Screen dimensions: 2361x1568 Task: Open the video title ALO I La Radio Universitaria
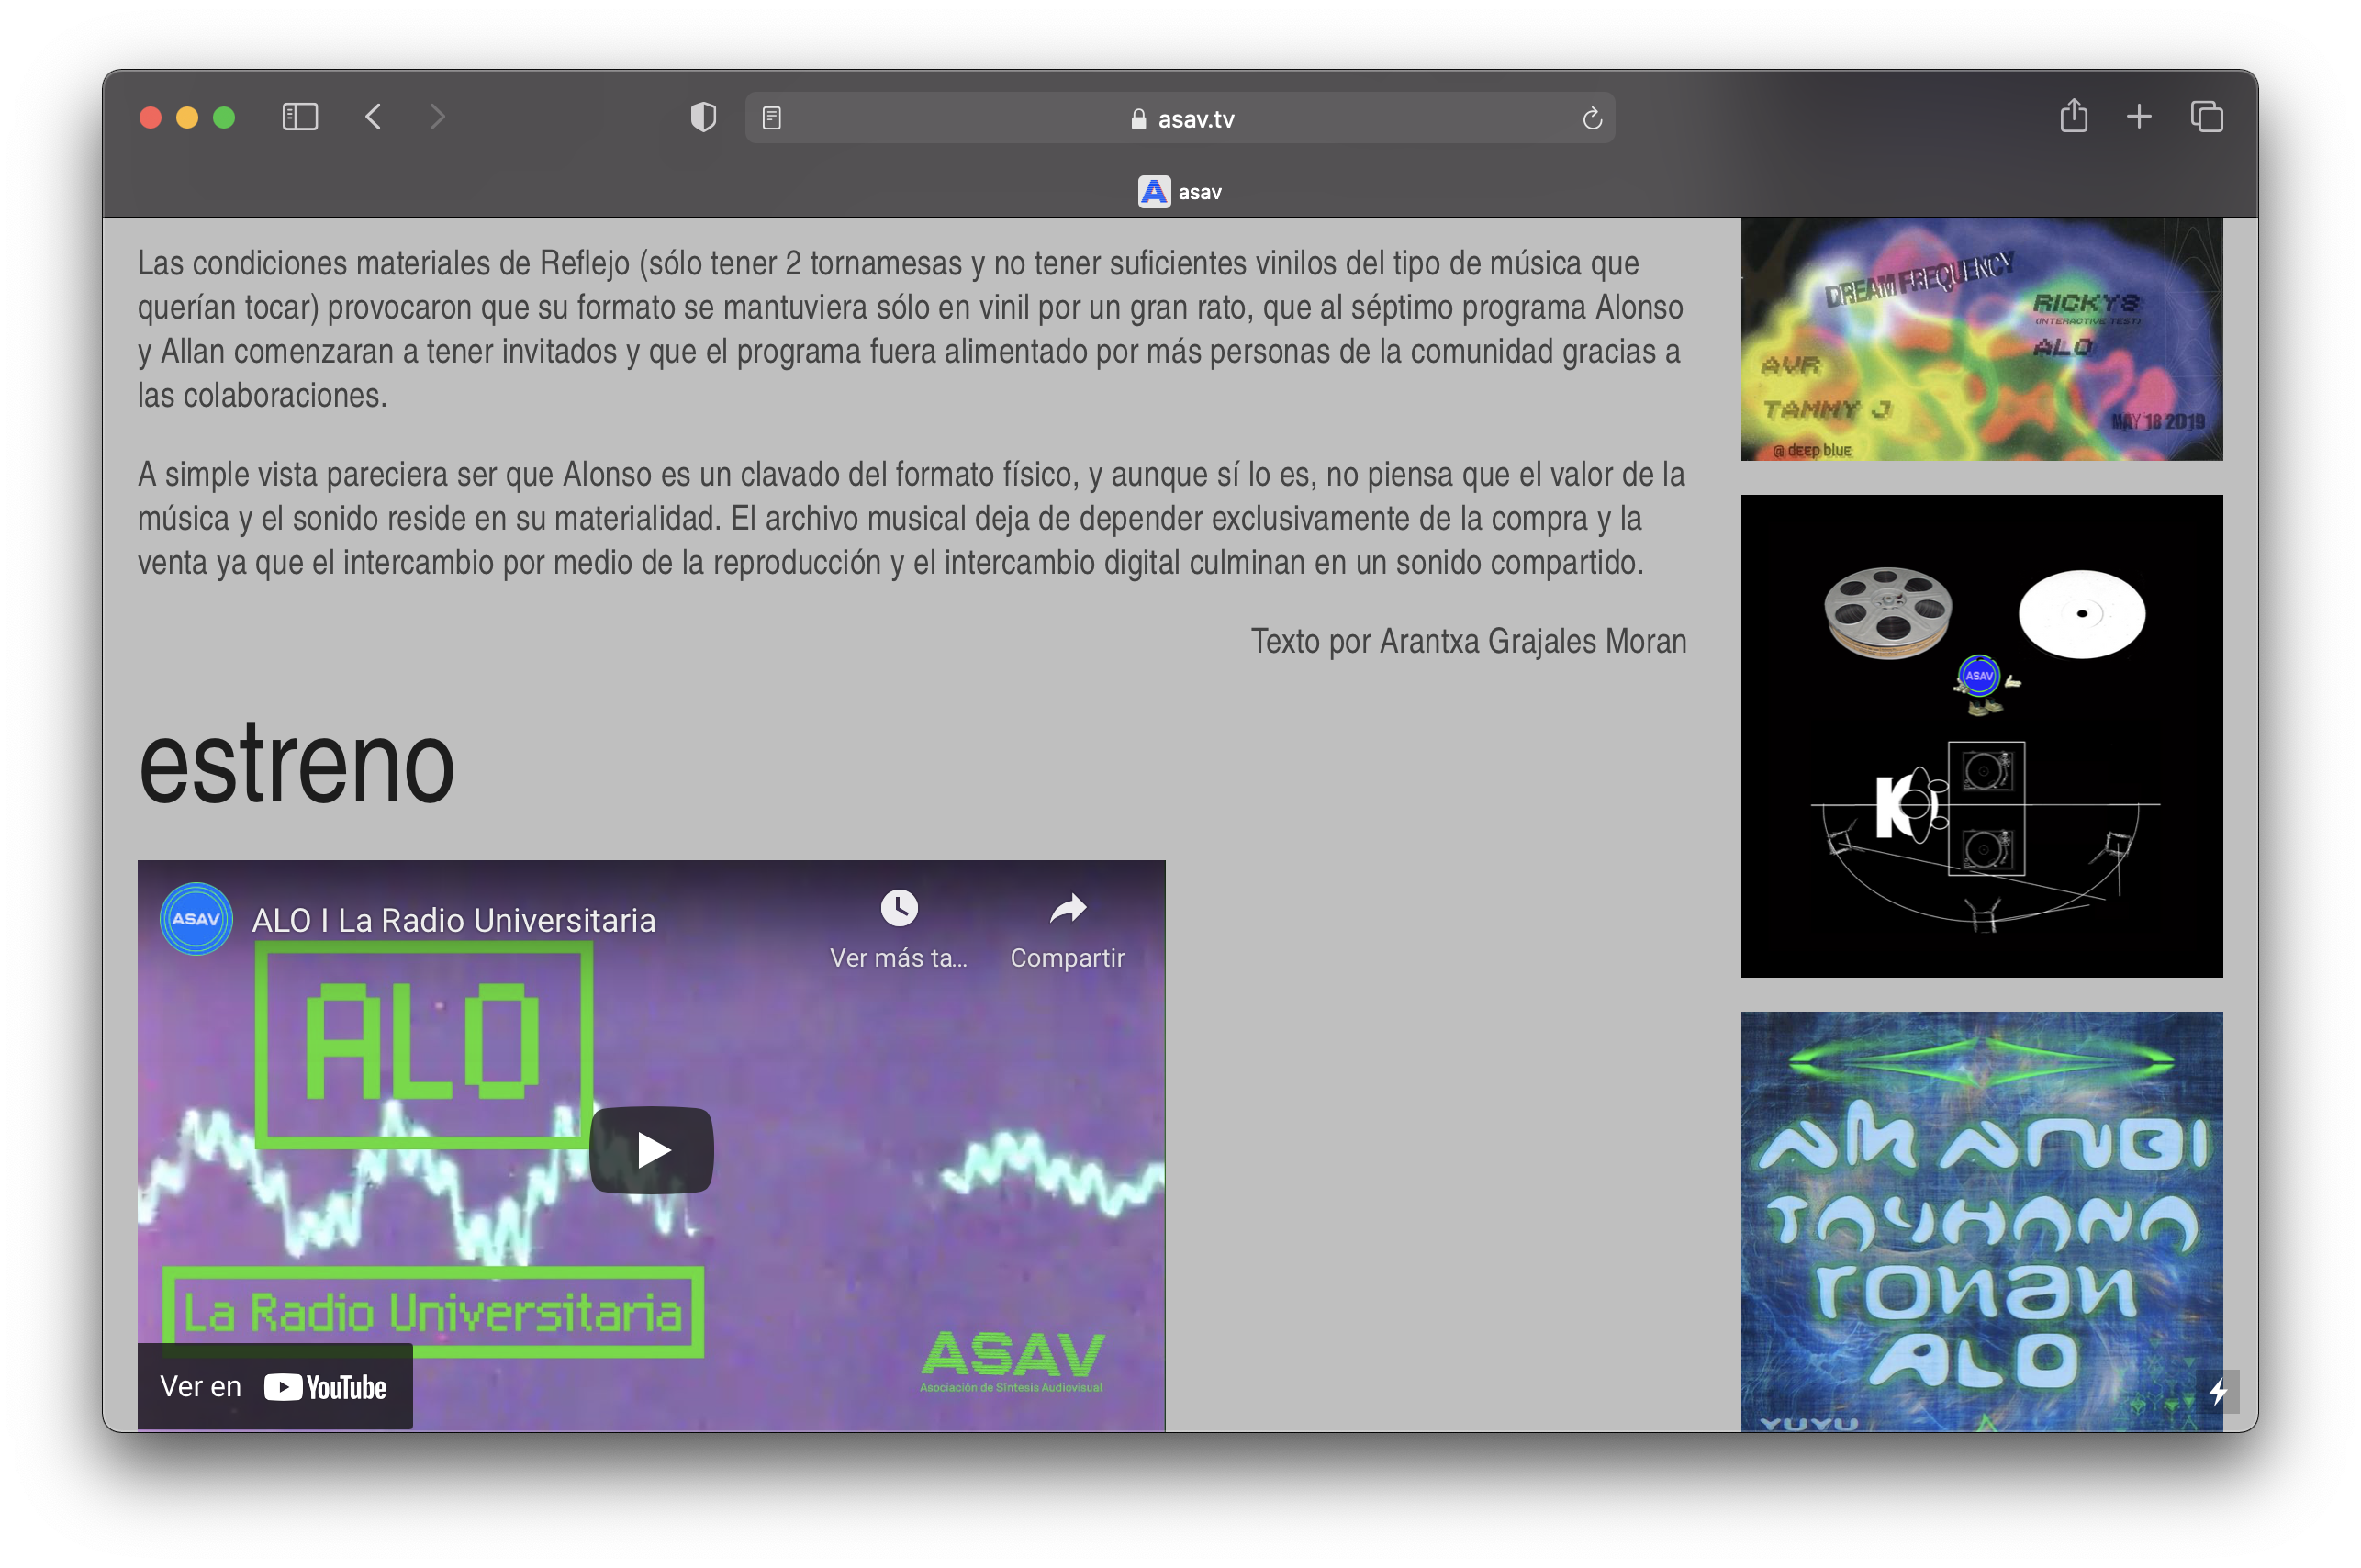[453, 920]
